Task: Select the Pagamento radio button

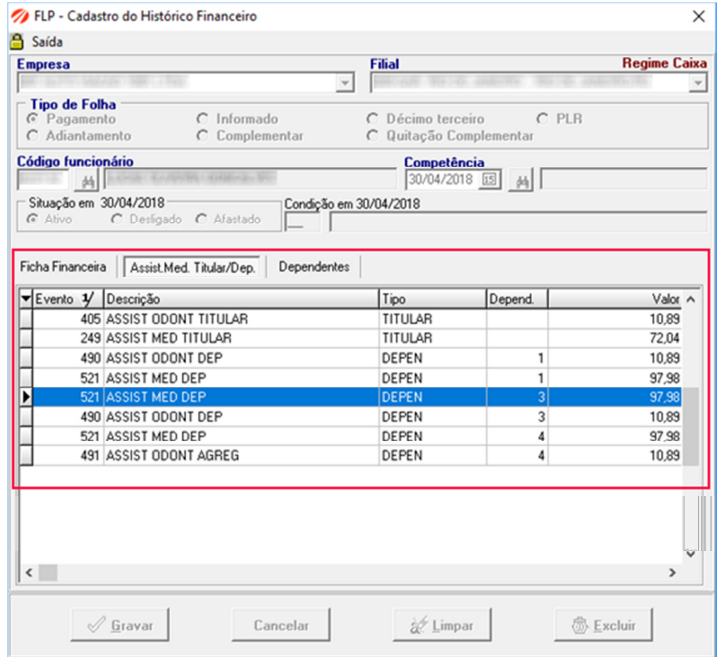Action: 33,119
